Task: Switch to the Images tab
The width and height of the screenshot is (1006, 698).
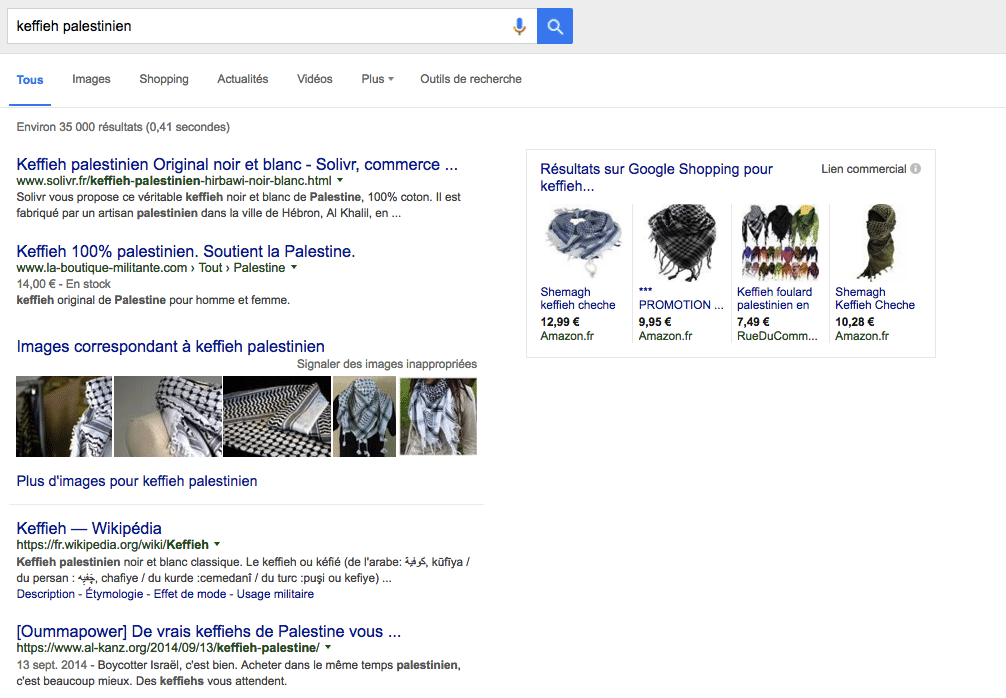Action: (91, 79)
